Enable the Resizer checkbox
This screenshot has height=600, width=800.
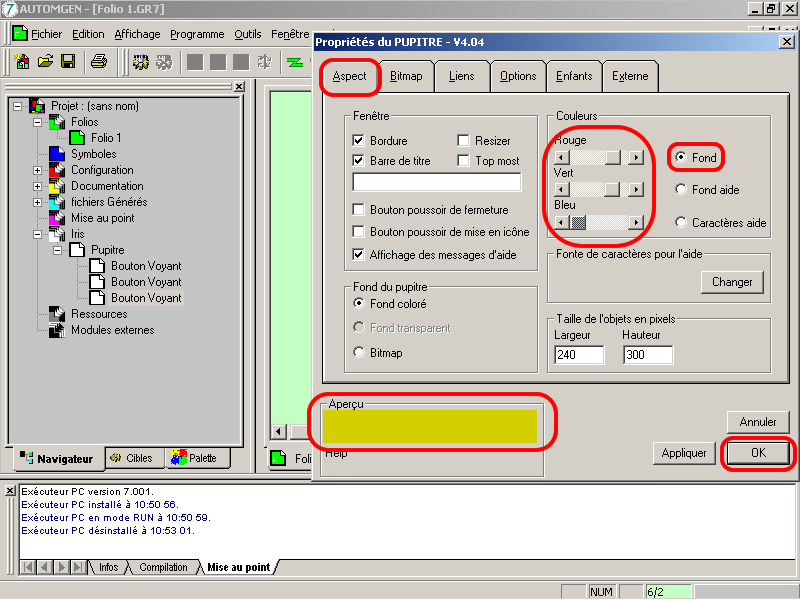(x=464, y=141)
